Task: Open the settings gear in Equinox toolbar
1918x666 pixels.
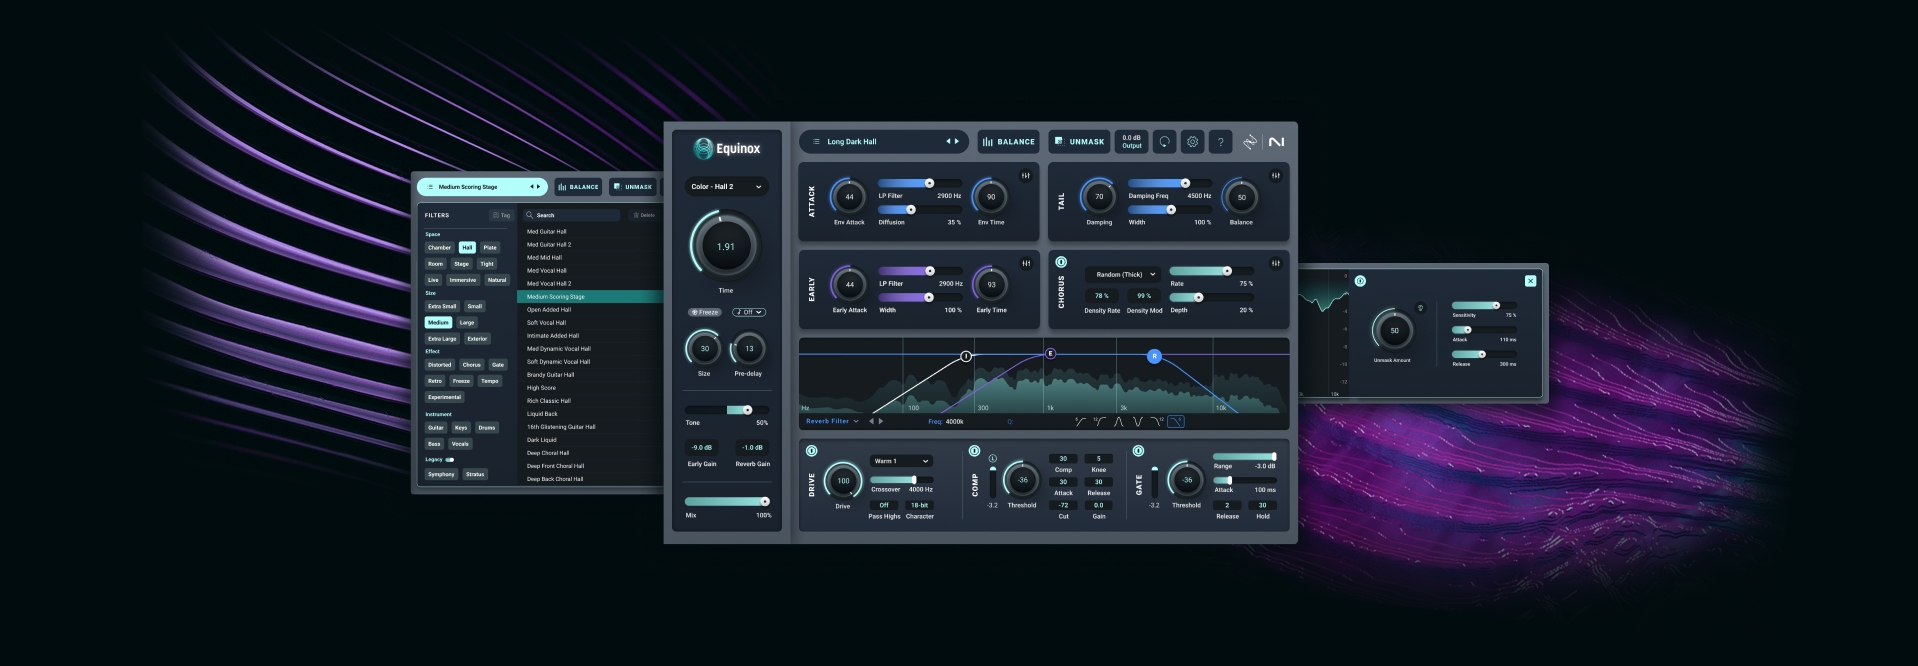Action: click(1192, 142)
